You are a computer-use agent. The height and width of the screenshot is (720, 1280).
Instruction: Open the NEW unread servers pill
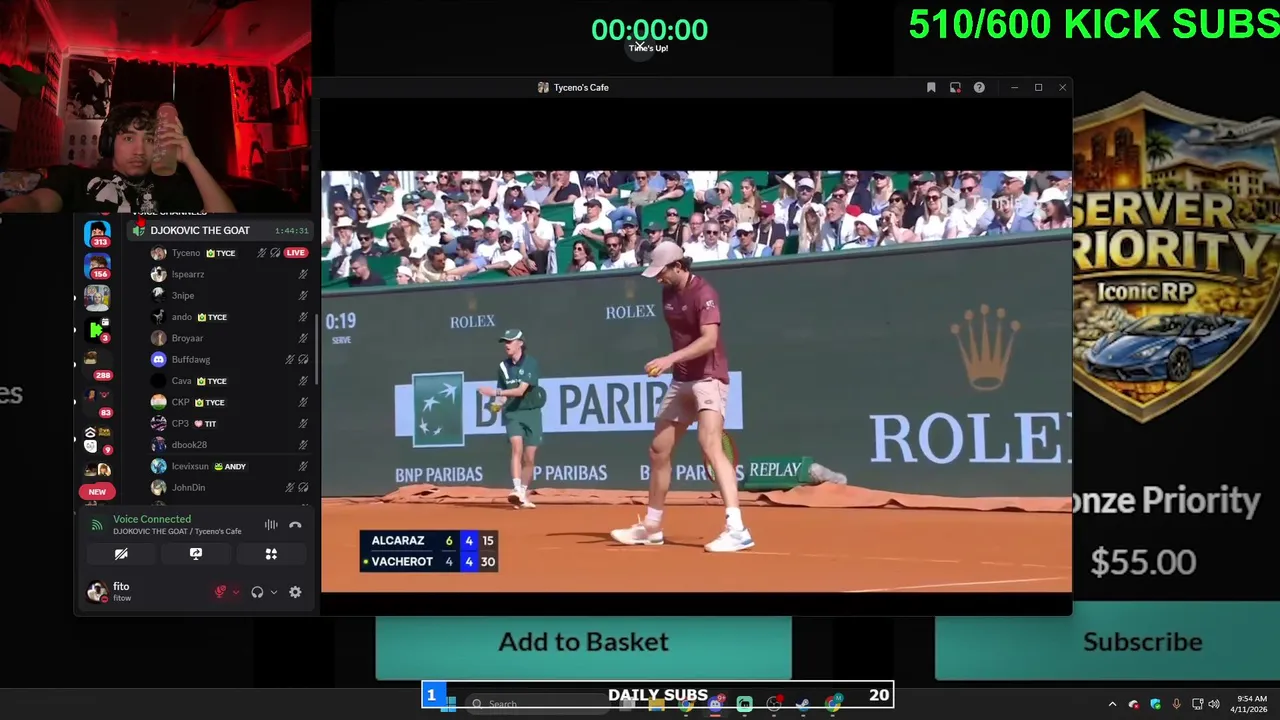pyautogui.click(x=97, y=492)
